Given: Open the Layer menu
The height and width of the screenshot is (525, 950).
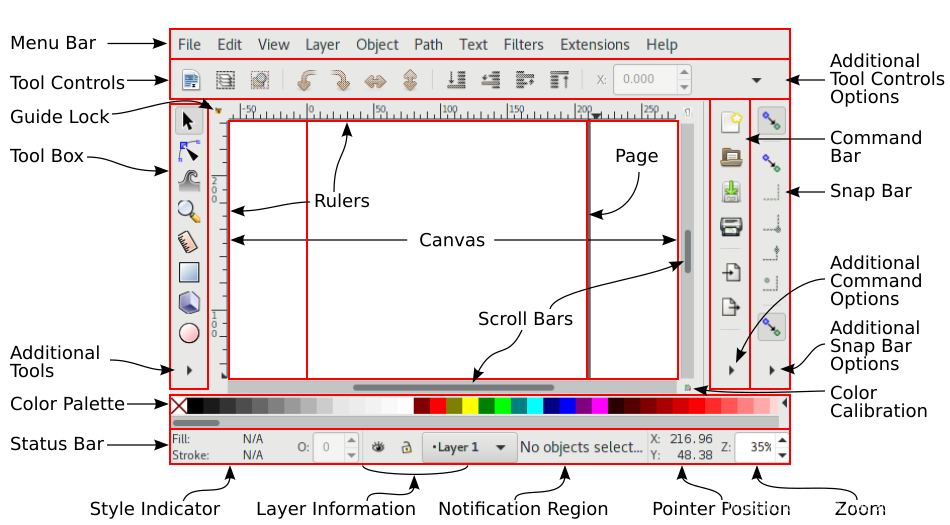Looking at the screenshot, I should coord(322,45).
